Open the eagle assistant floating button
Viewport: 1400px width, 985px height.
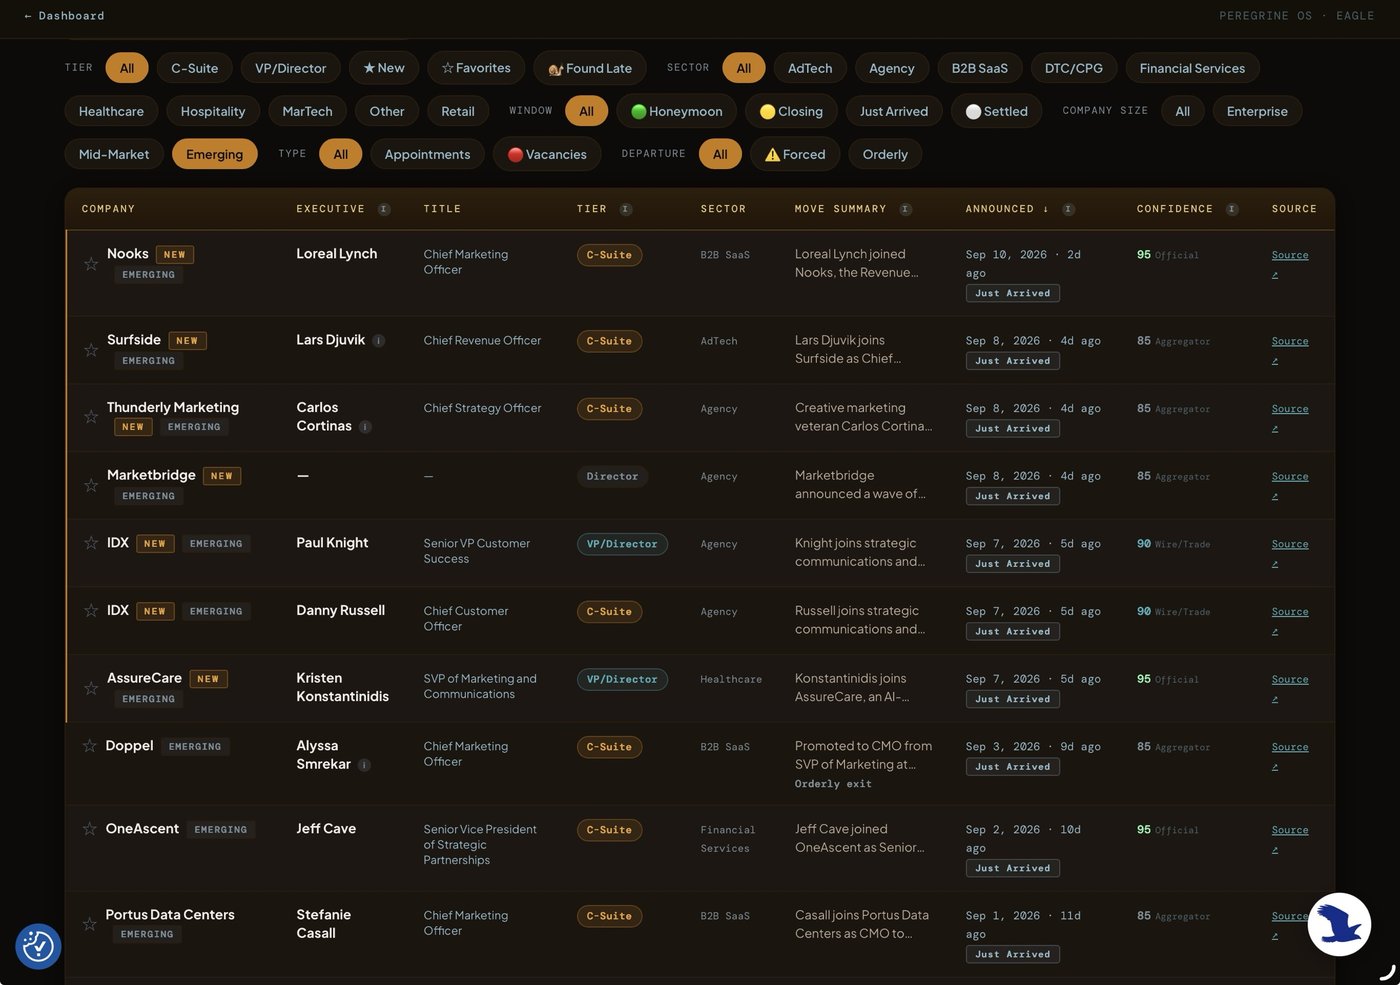(x=1339, y=924)
